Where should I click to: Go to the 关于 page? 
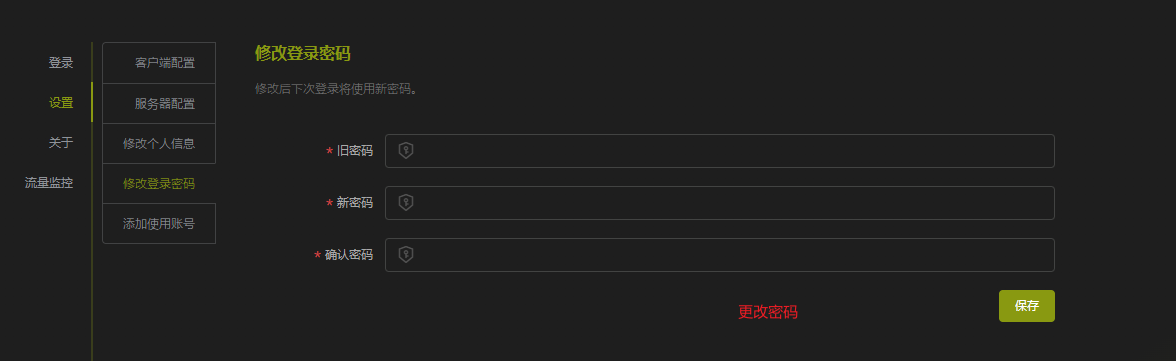[x=61, y=143]
